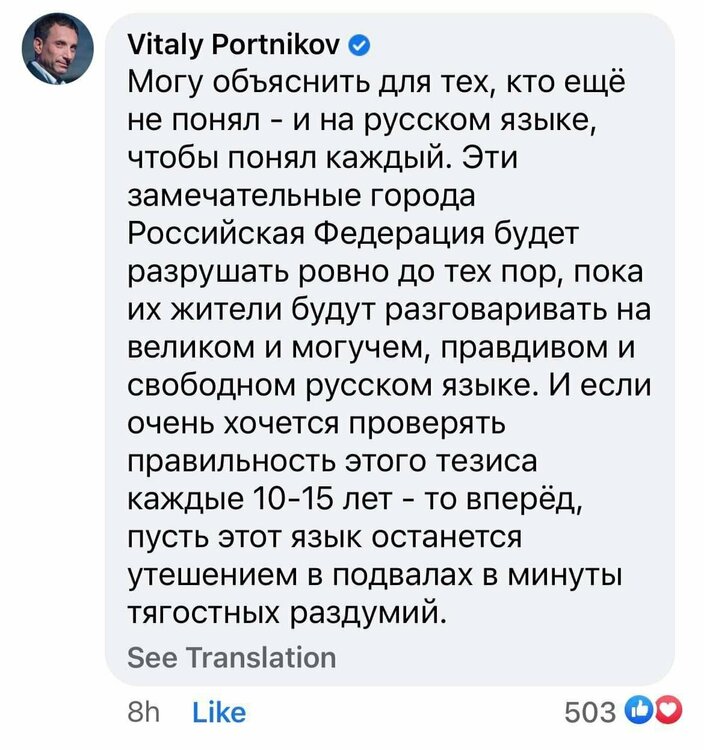This screenshot has height=750, width=704.
Task: Click the Vitaly Portnikov author name
Action: click(x=234, y=44)
